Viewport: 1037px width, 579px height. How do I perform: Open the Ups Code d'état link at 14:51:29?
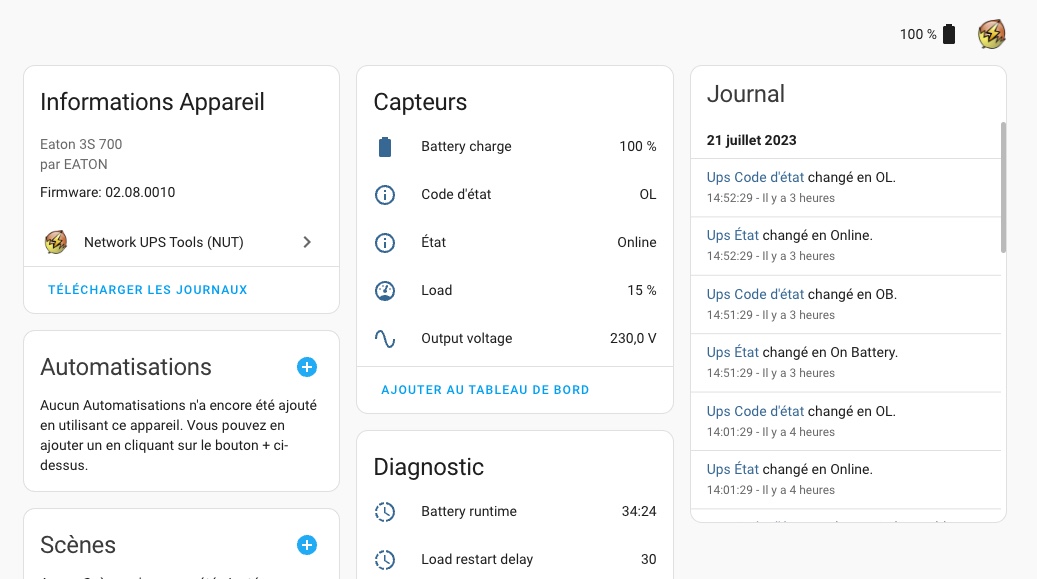(x=755, y=294)
